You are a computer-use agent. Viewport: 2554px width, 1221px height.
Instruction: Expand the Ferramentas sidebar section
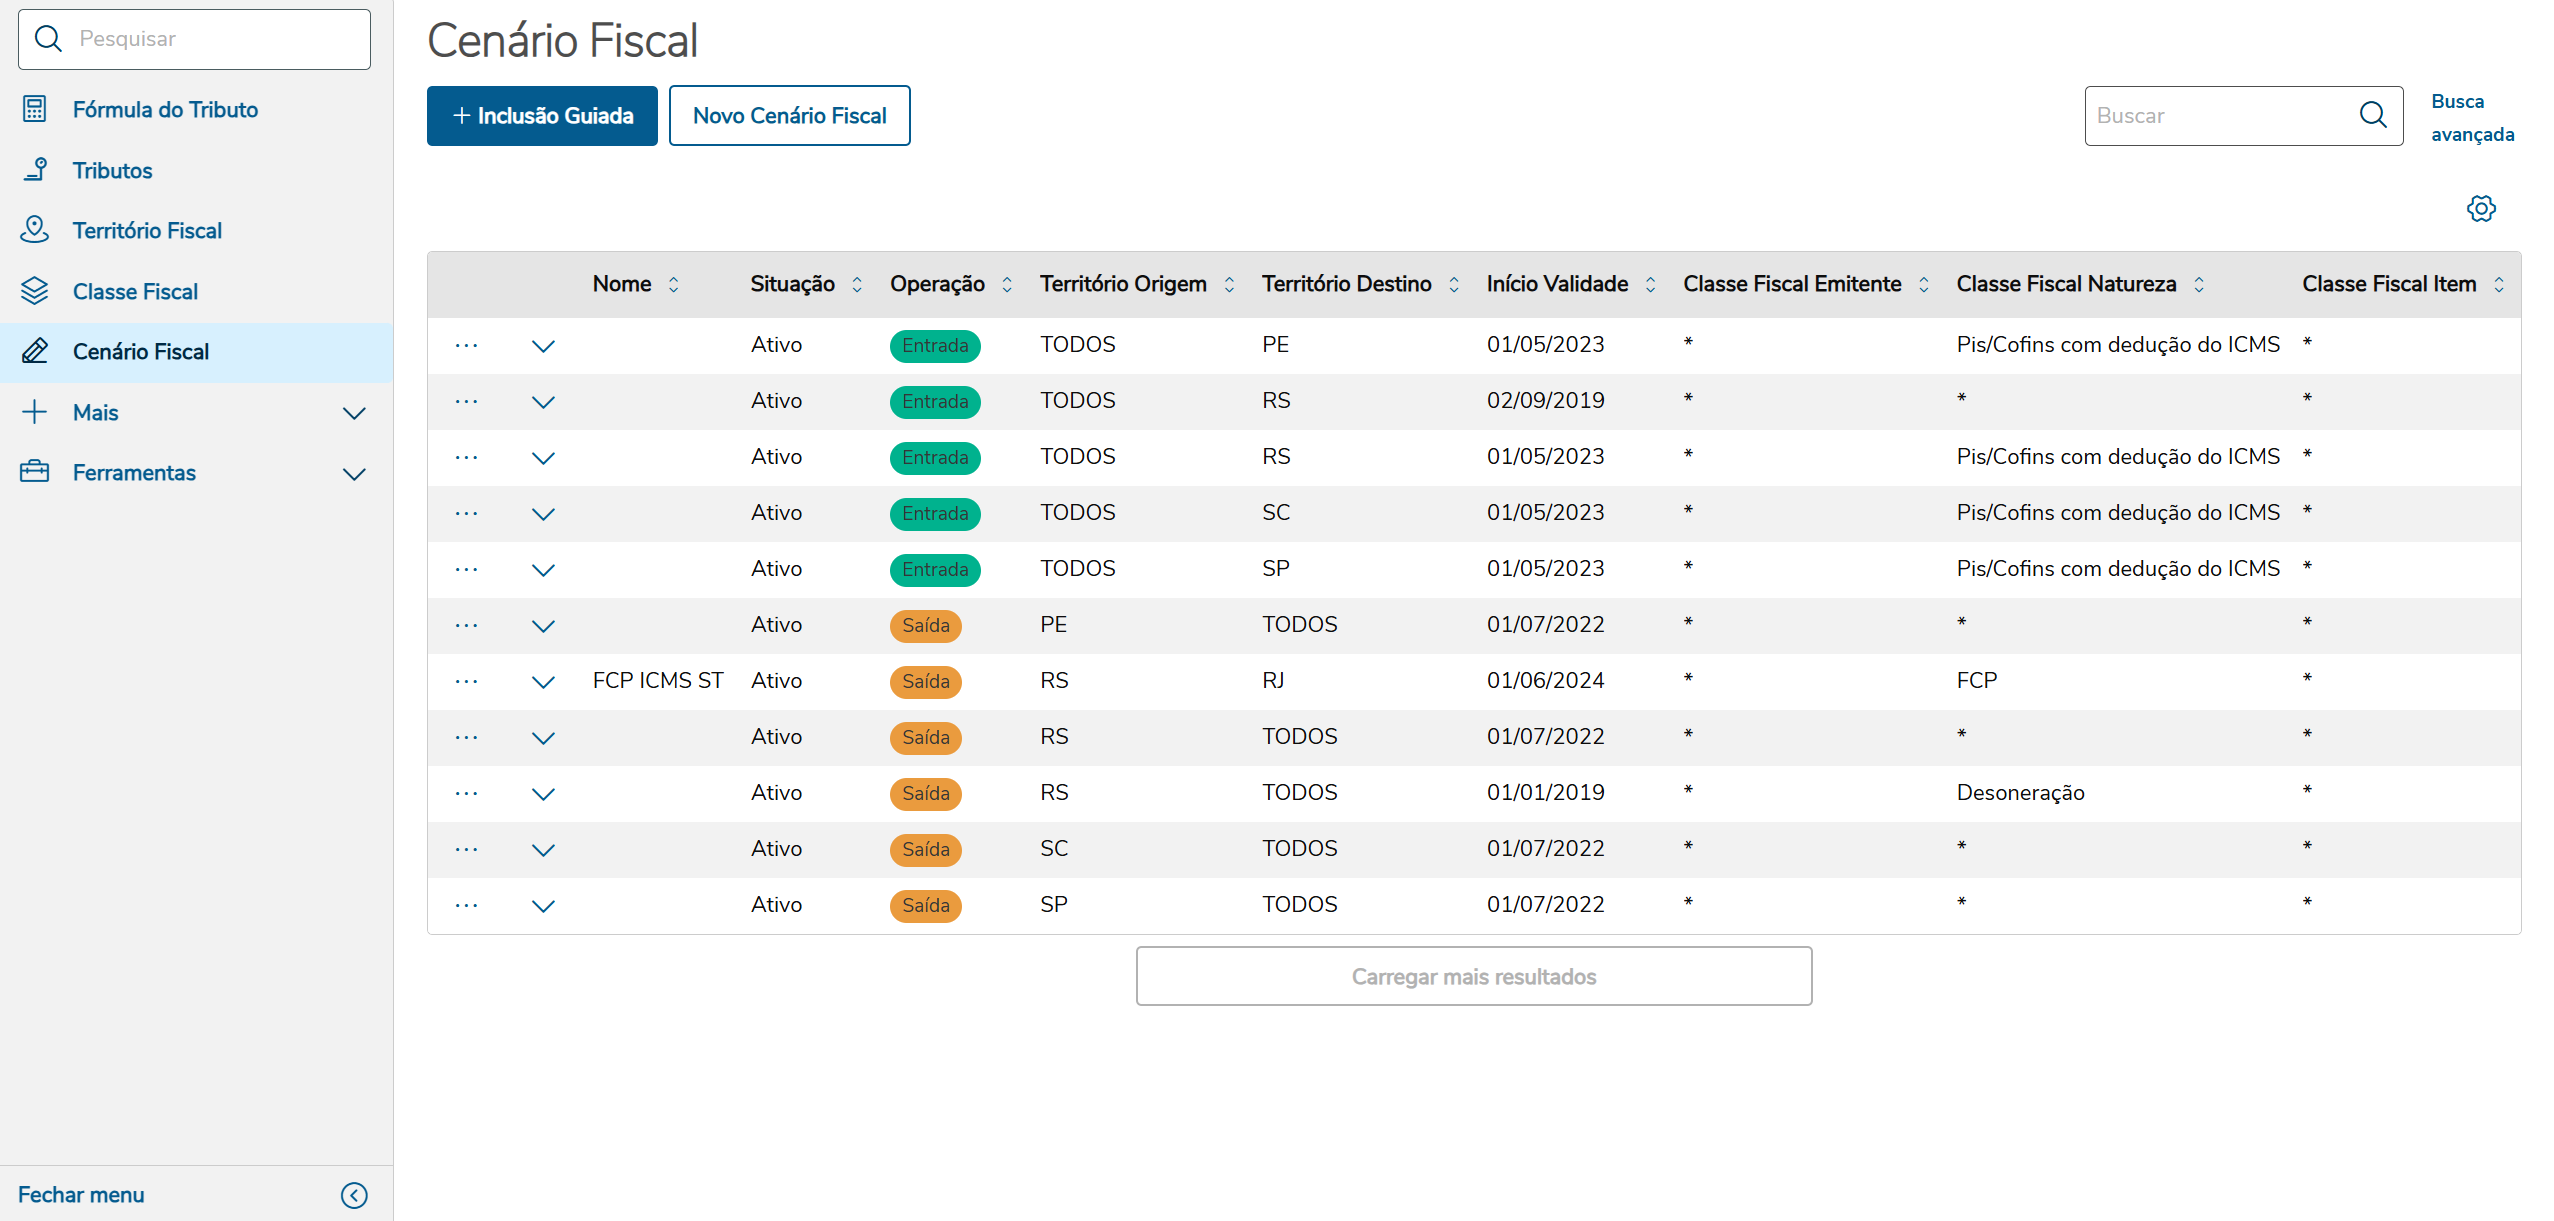[x=354, y=474]
